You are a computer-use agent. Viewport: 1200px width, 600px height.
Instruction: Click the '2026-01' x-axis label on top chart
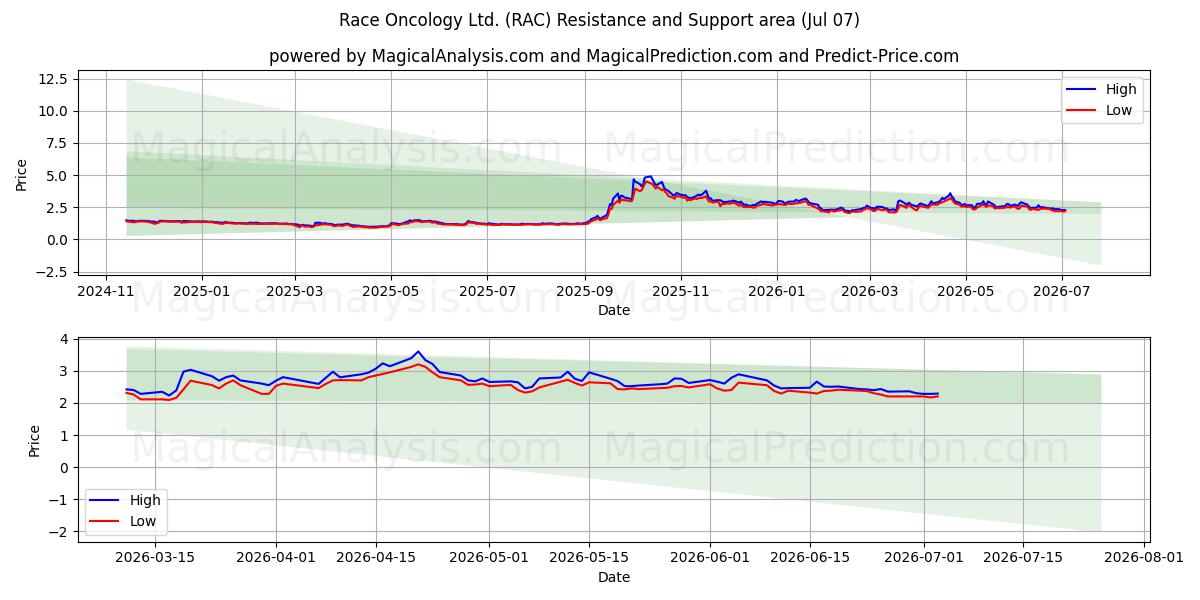[777, 291]
